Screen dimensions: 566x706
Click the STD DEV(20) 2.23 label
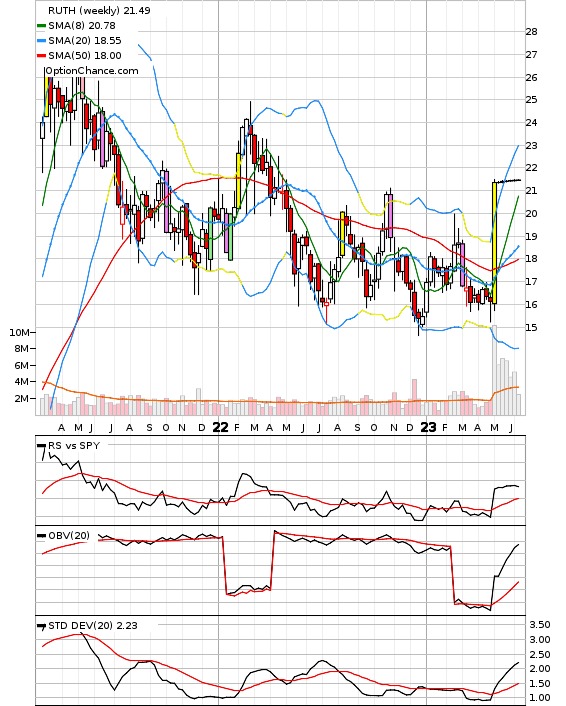(x=93, y=626)
